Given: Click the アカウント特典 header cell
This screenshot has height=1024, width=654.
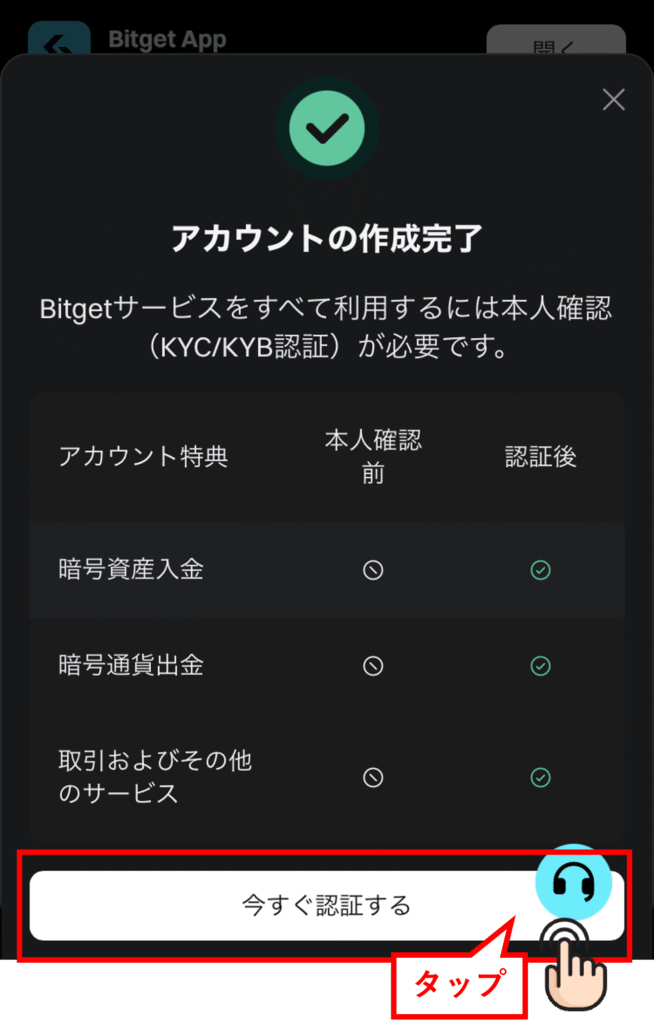Looking at the screenshot, I should pyautogui.click(x=144, y=457).
